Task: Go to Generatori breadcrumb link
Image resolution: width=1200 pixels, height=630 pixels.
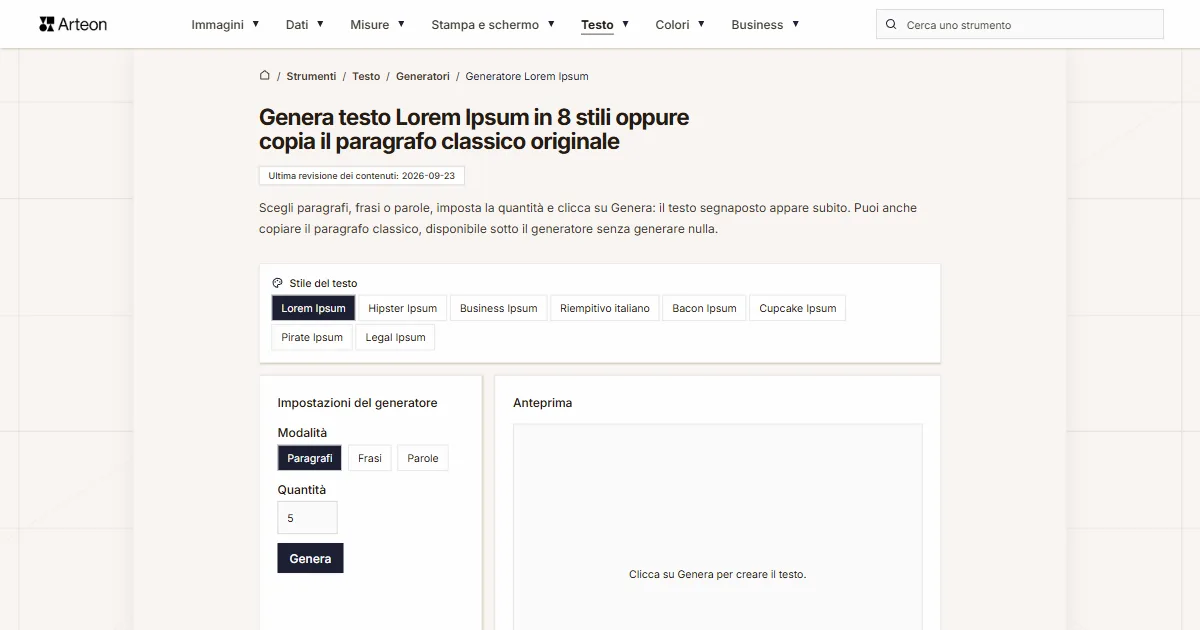Action: tap(423, 76)
